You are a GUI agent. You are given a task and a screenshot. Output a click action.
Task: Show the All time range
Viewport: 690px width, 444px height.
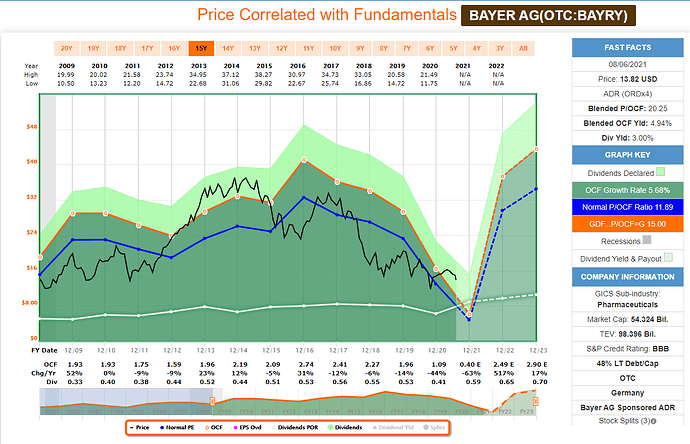pos(523,48)
